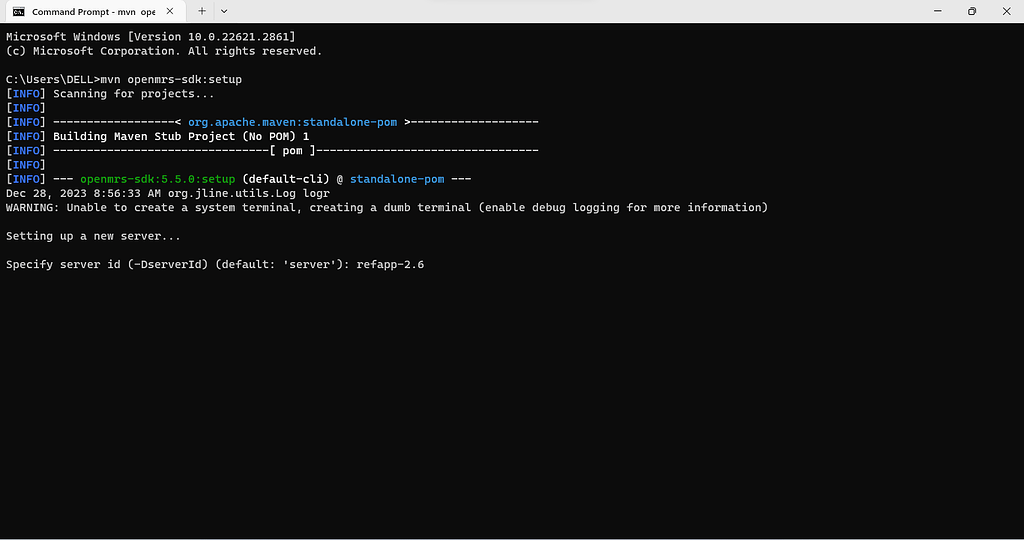Click the Building Maven Stub Project line
The height and width of the screenshot is (540, 1024).
pos(181,136)
